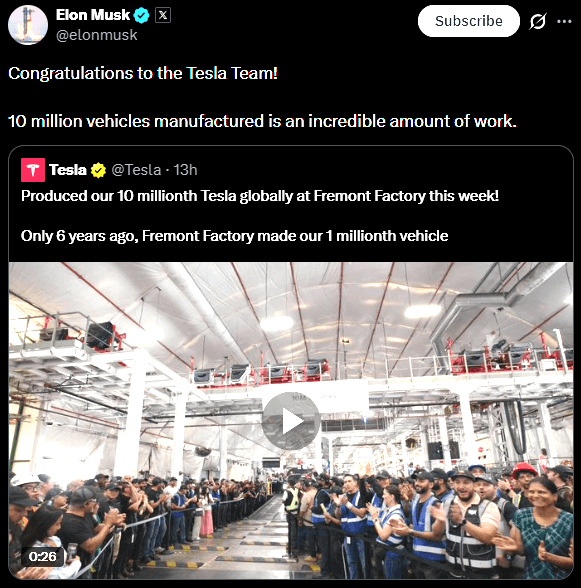Click the Subscribe button
581x588 pixels.
coord(468,21)
